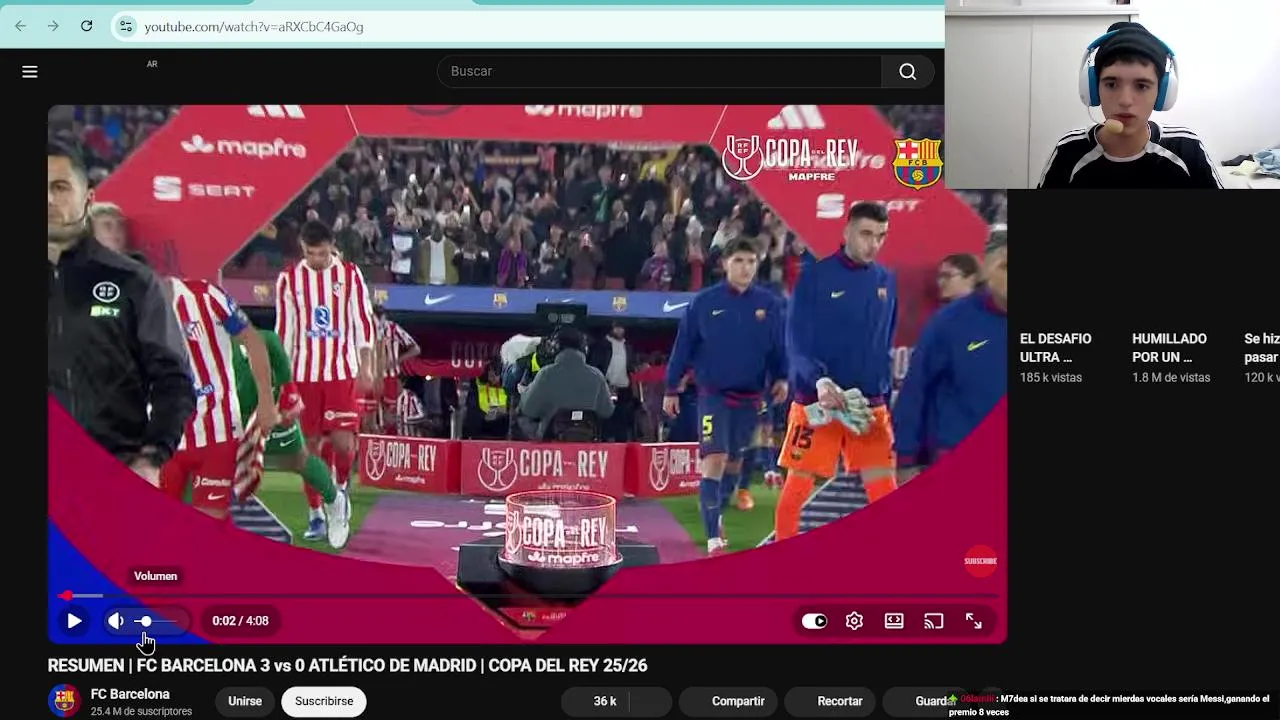Focus the Buscar search field
This screenshot has width=1280, height=720.
point(660,71)
